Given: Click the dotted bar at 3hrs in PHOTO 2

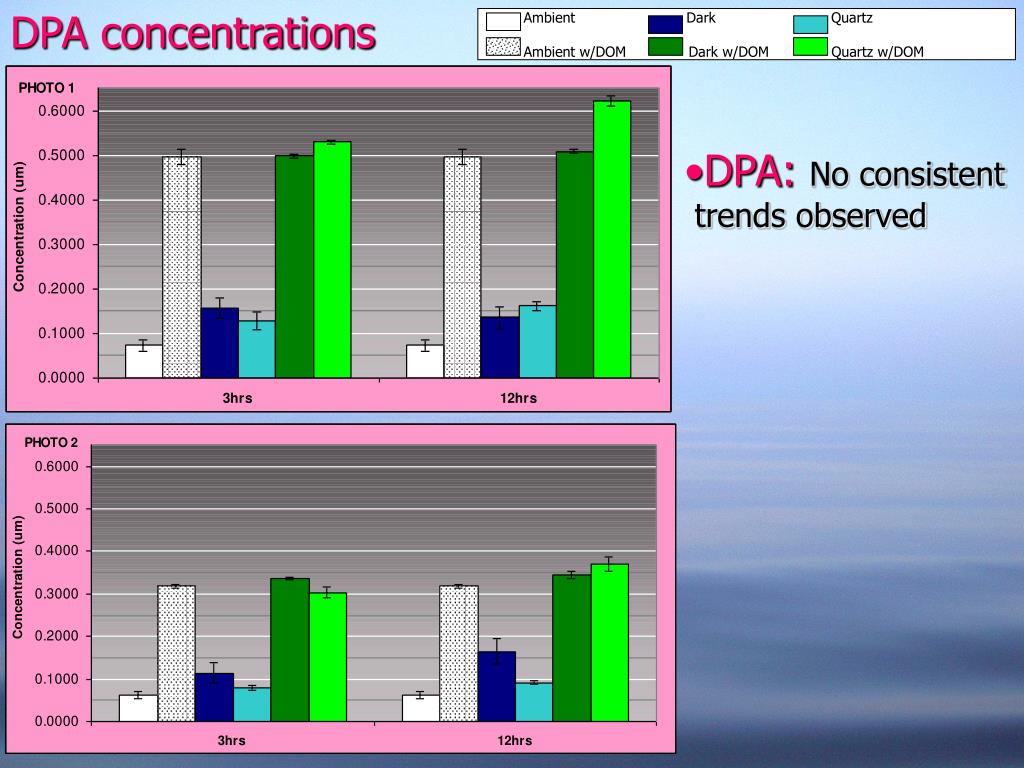Looking at the screenshot, I should pos(176,654).
